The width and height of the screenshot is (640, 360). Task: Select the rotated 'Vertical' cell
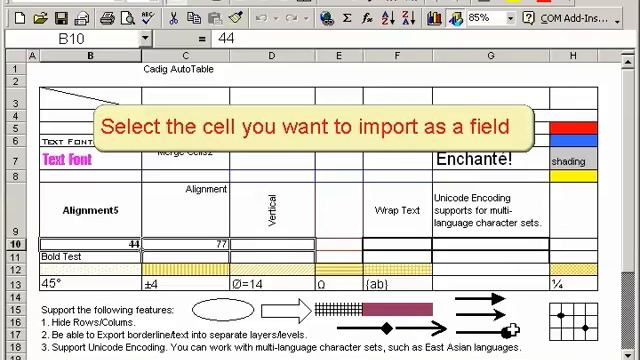pyautogui.click(x=272, y=210)
